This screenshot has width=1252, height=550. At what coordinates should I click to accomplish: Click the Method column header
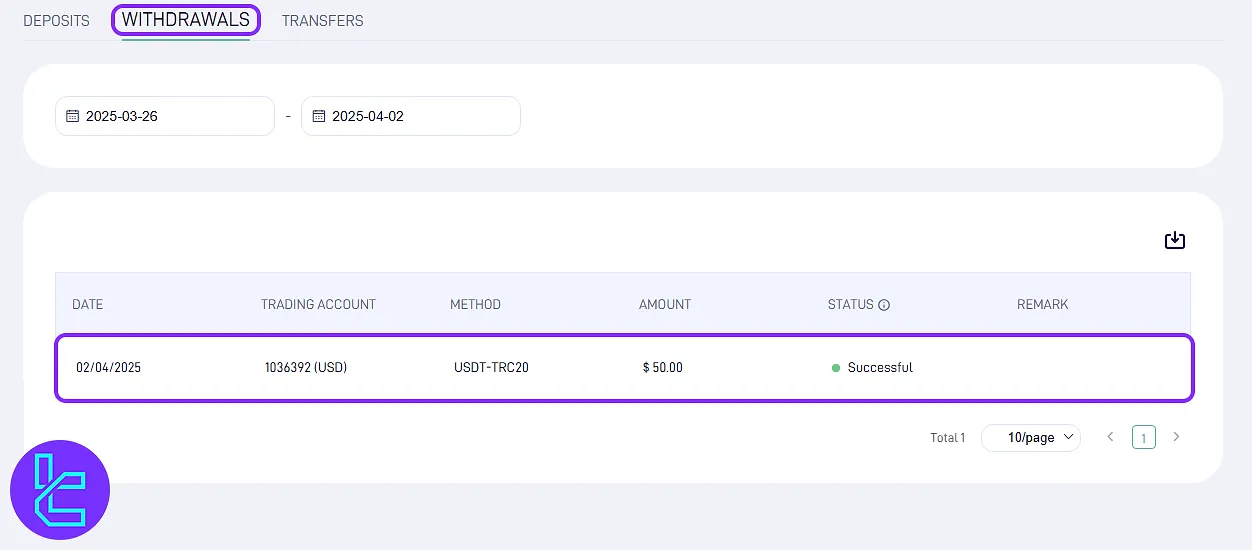tap(475, 304)
